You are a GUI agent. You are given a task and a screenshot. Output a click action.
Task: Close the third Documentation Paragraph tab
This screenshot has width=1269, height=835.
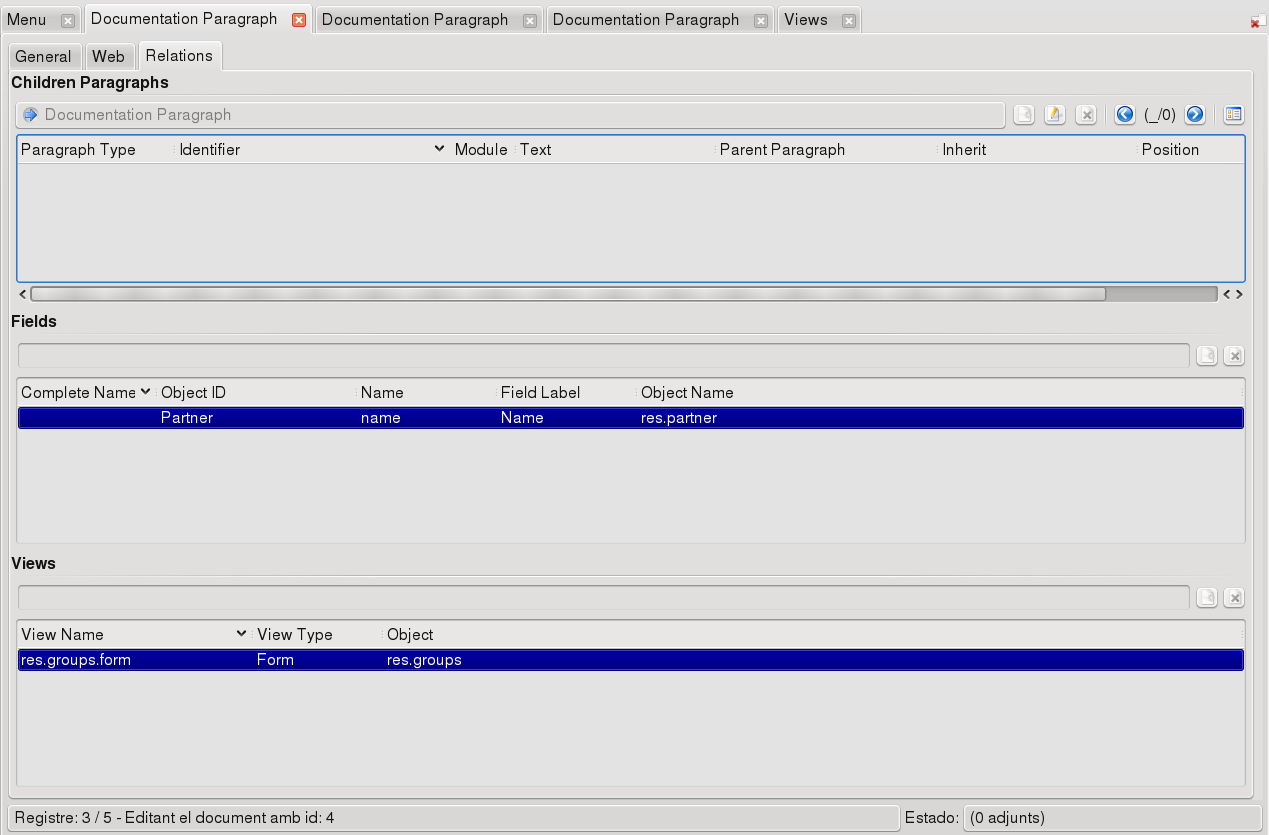(x=761, y=21)
